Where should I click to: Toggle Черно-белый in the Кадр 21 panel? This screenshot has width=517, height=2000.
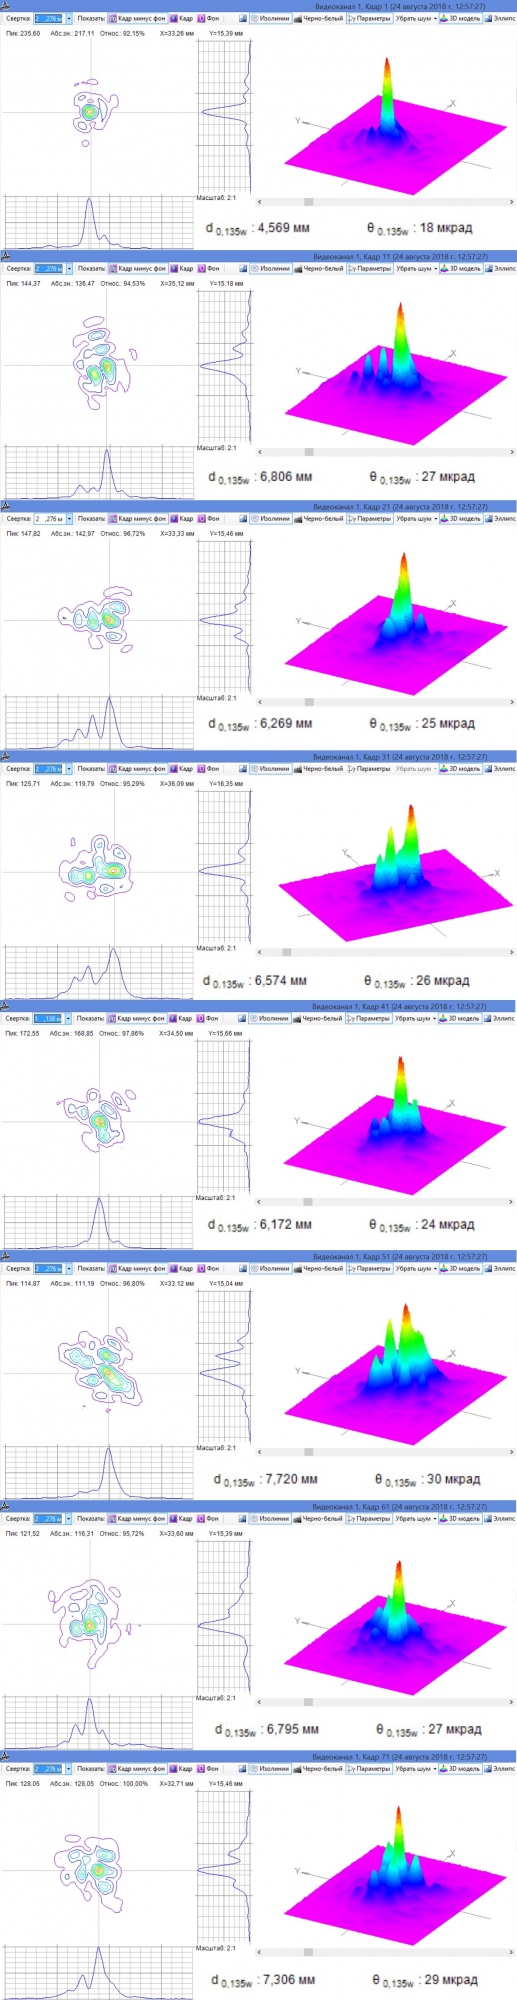pos(318,518)
